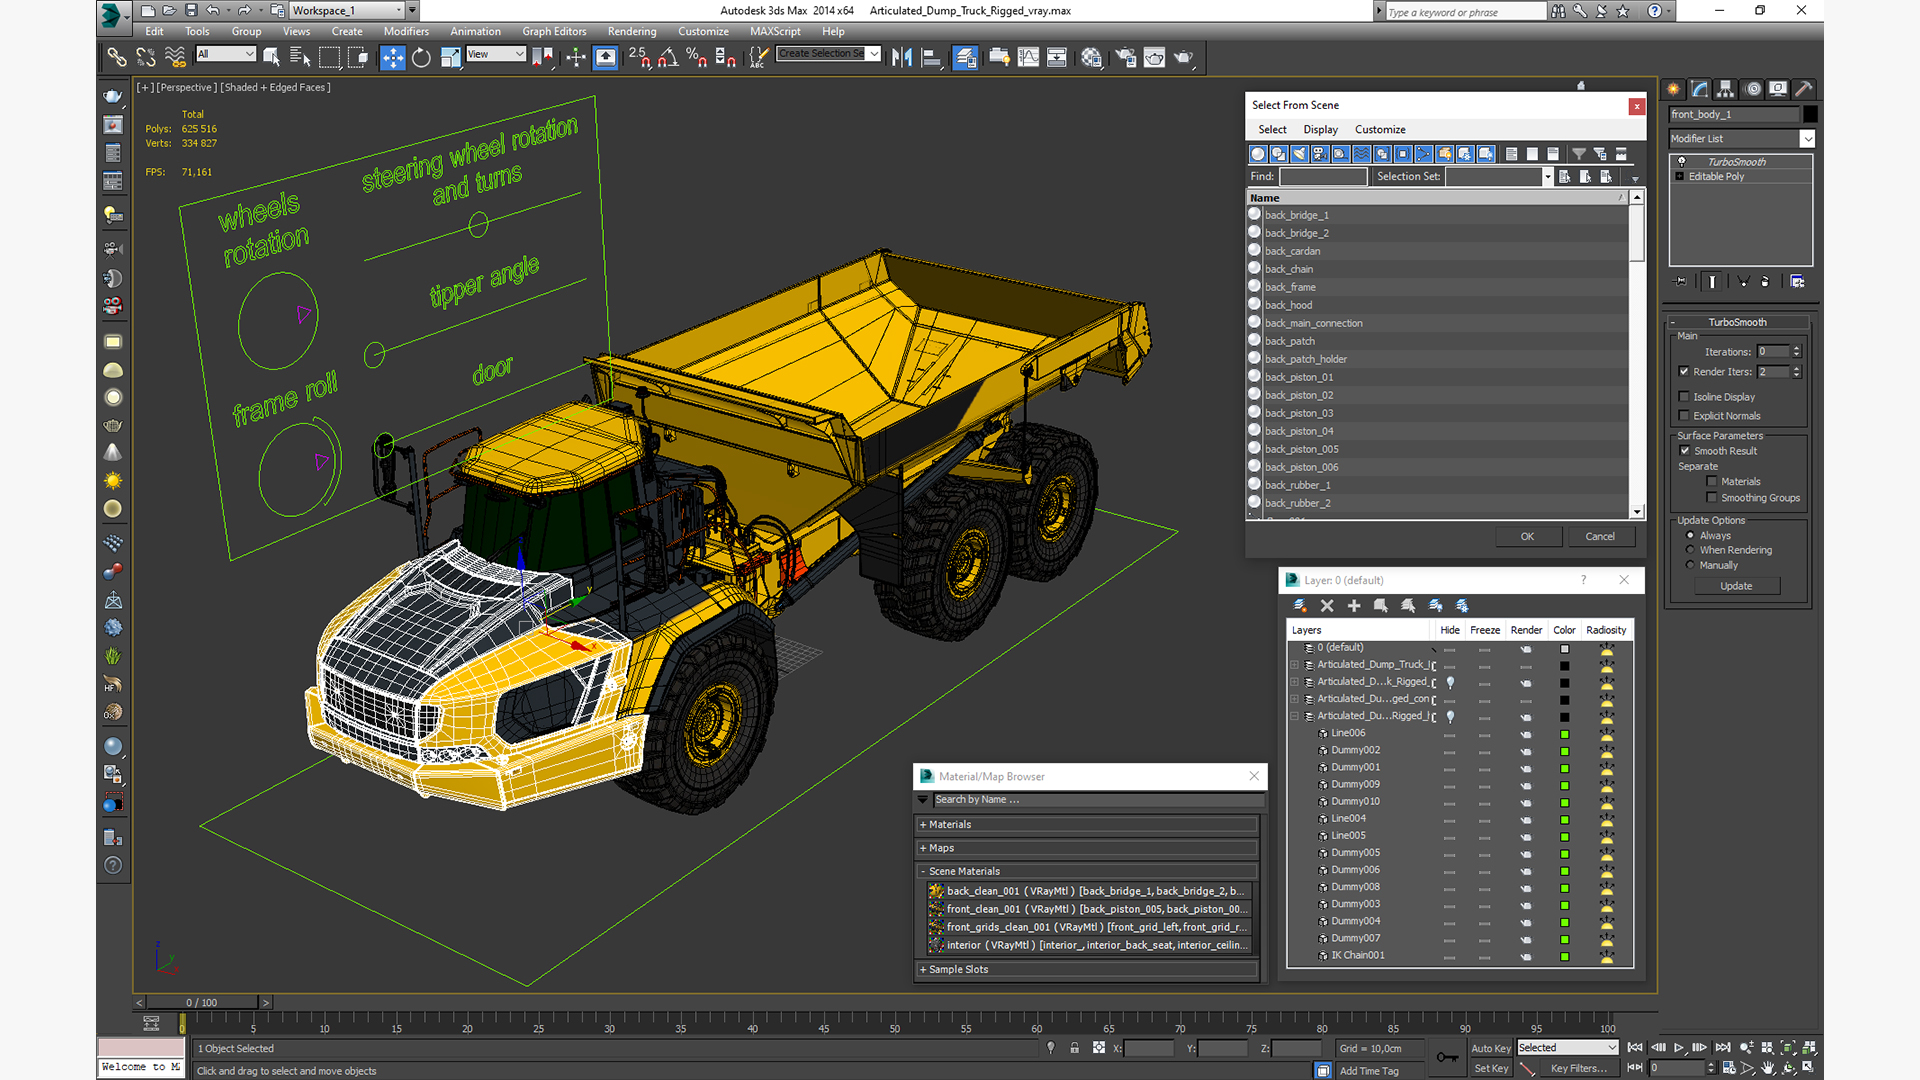Click Go to End playback button
The height and width of the screenshot is (1080, 1920).
click(1723, 1048)
